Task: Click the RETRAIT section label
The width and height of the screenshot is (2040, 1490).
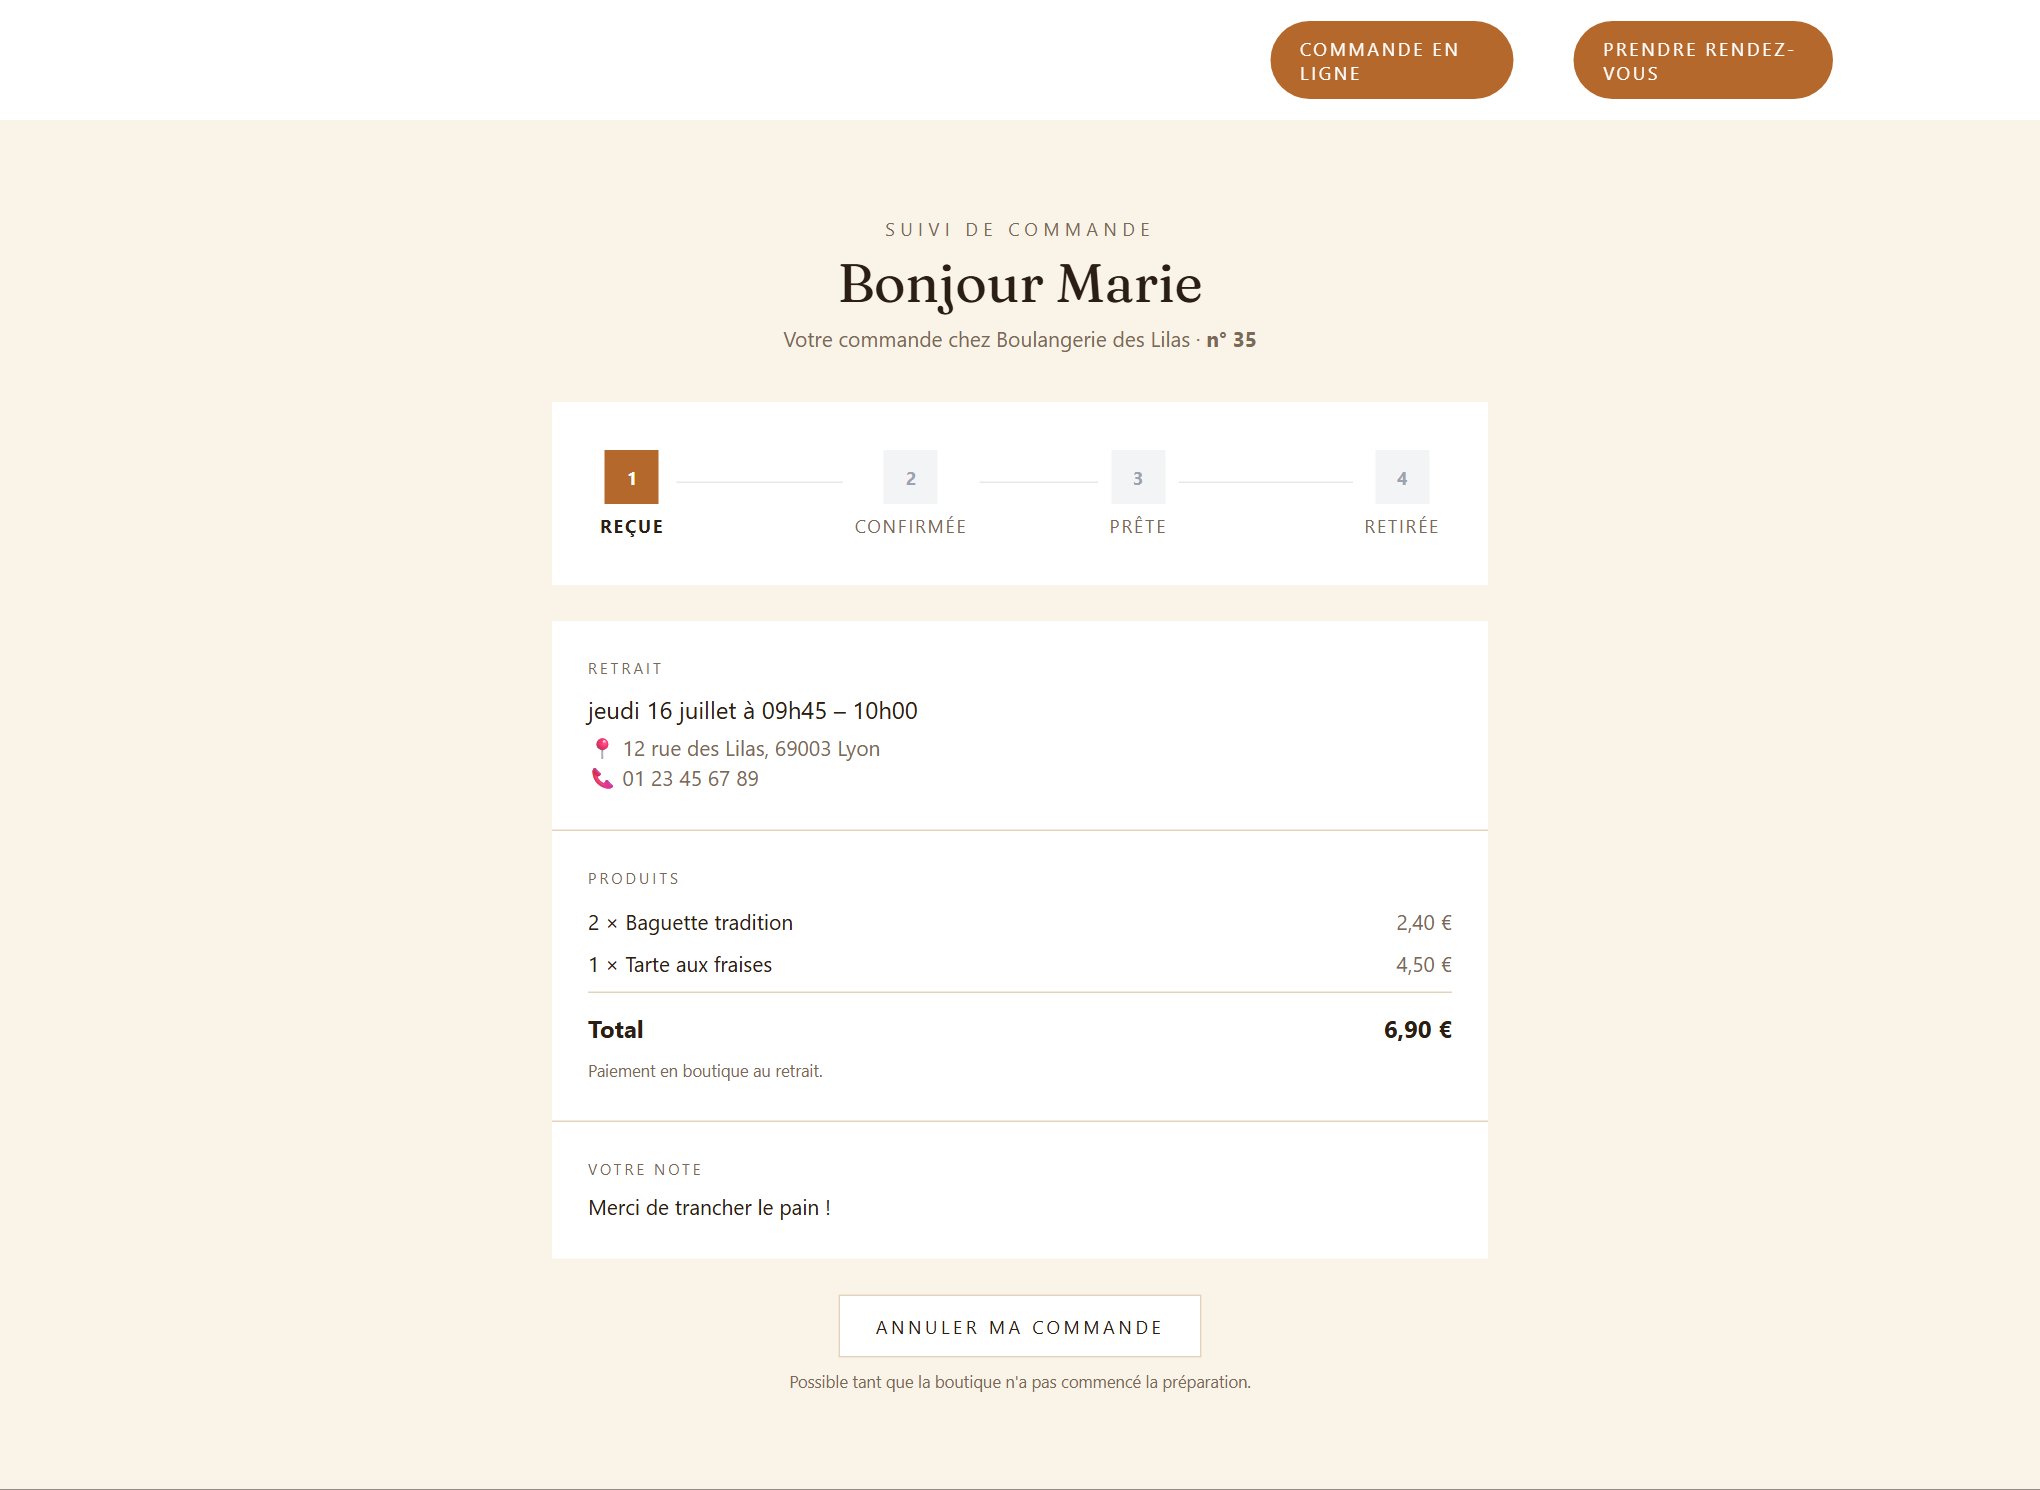Action: pyautogui.click(x=625, y=669)
